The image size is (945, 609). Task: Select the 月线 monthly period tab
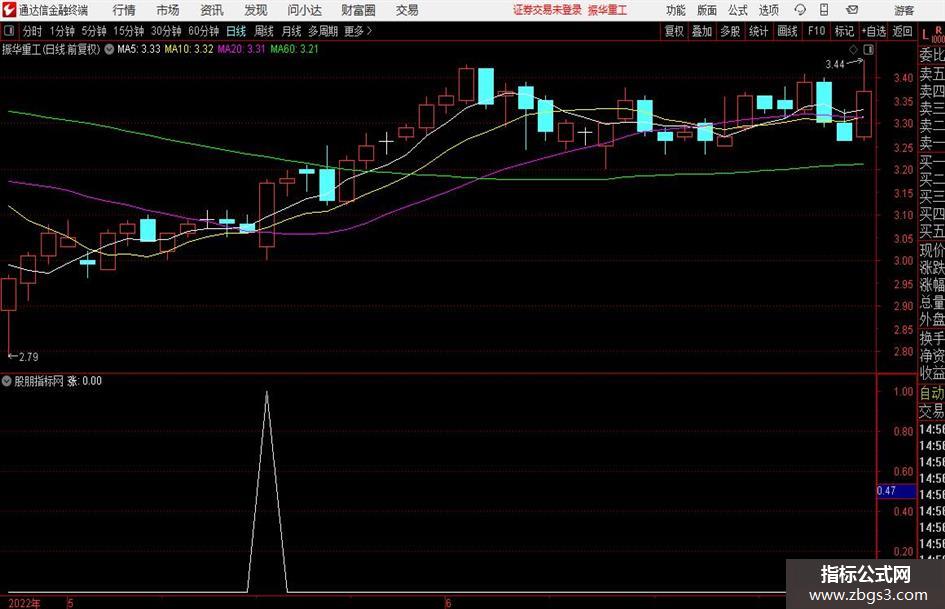tap(291, 31)
